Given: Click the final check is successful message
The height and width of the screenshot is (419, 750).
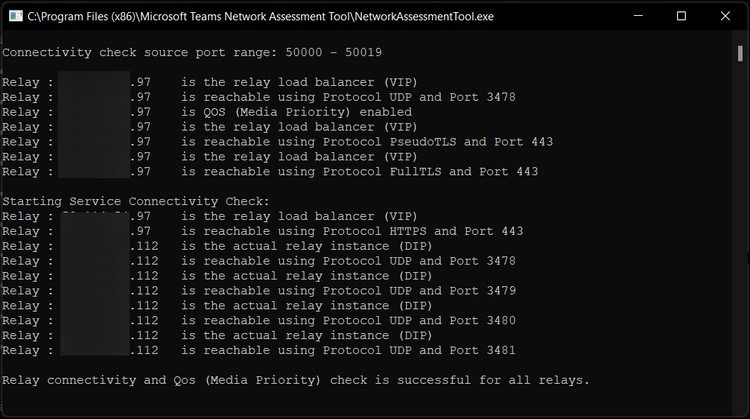Looking at the screenshot, I should 296,380.
